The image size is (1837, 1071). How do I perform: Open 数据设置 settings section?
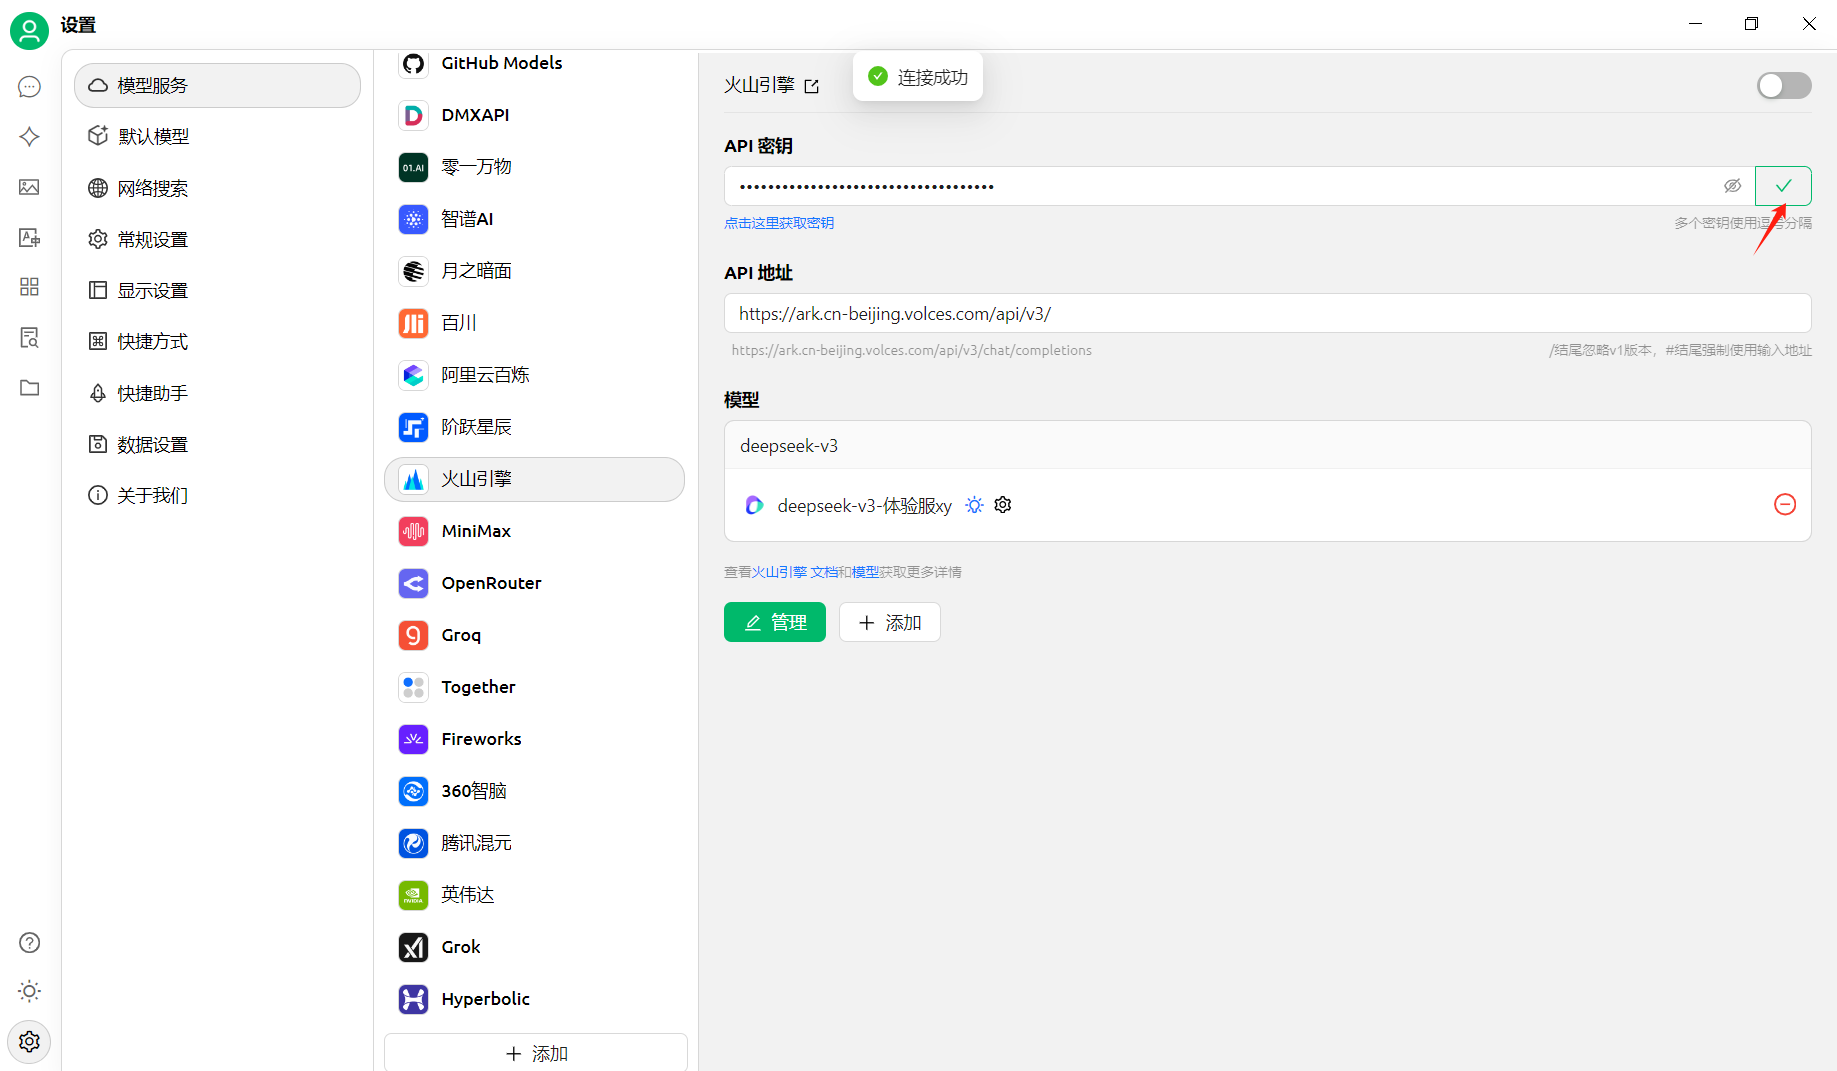(217, 444)
